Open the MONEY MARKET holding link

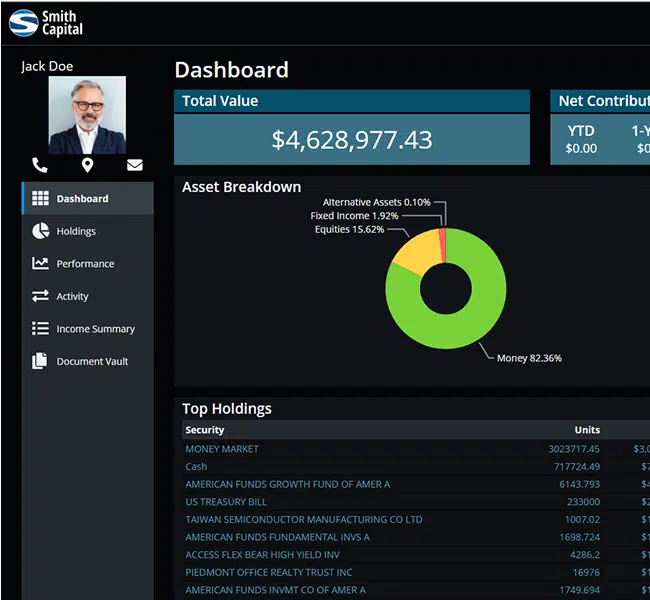tap(222, 449)
